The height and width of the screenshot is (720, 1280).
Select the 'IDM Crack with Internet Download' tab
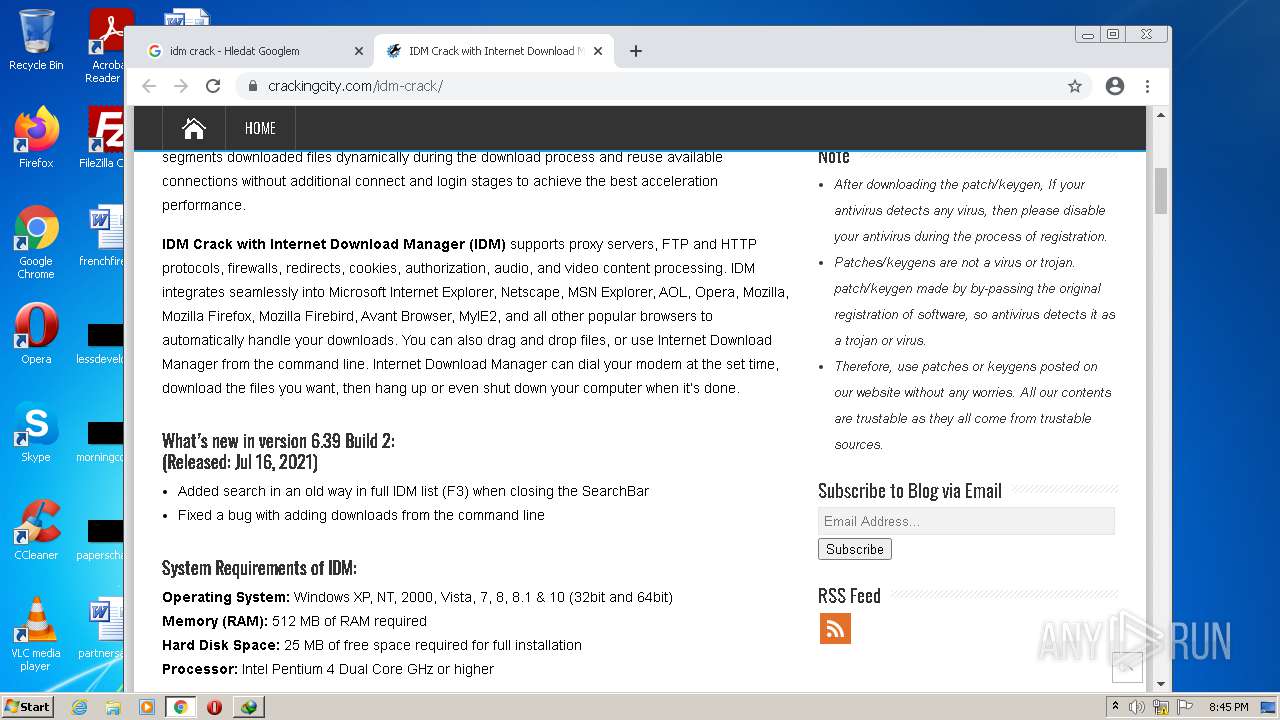click(x=496, y=51)
